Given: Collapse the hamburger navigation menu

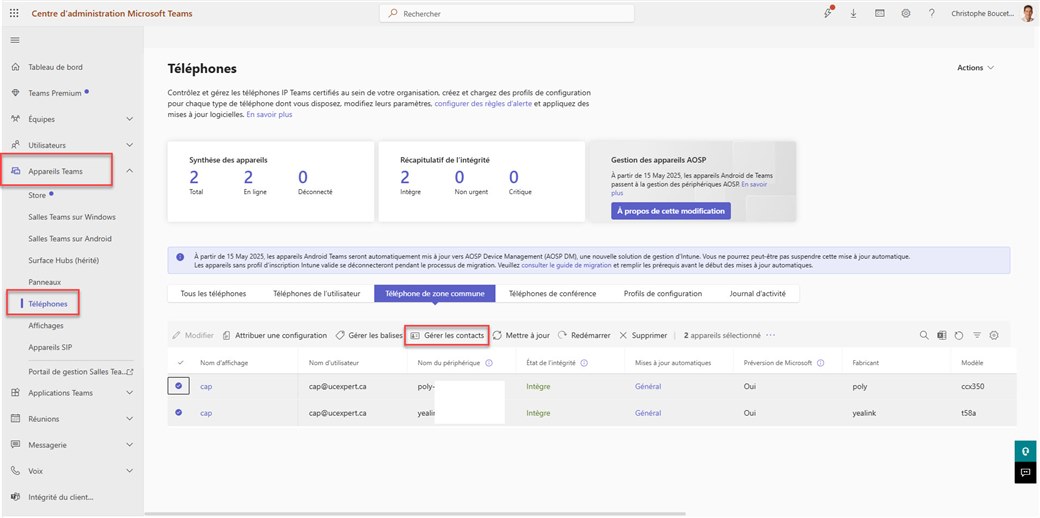Looking at the screenshot, I should (15, 40).
